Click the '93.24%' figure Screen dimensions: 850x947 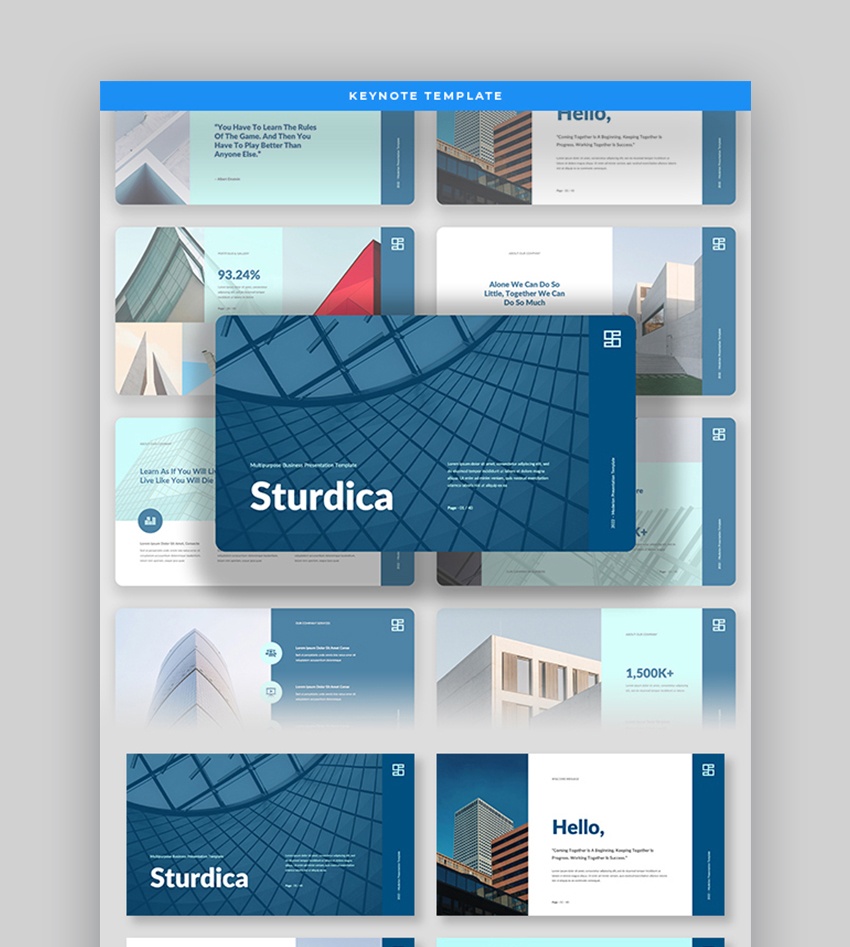click(x=239, y=275)
